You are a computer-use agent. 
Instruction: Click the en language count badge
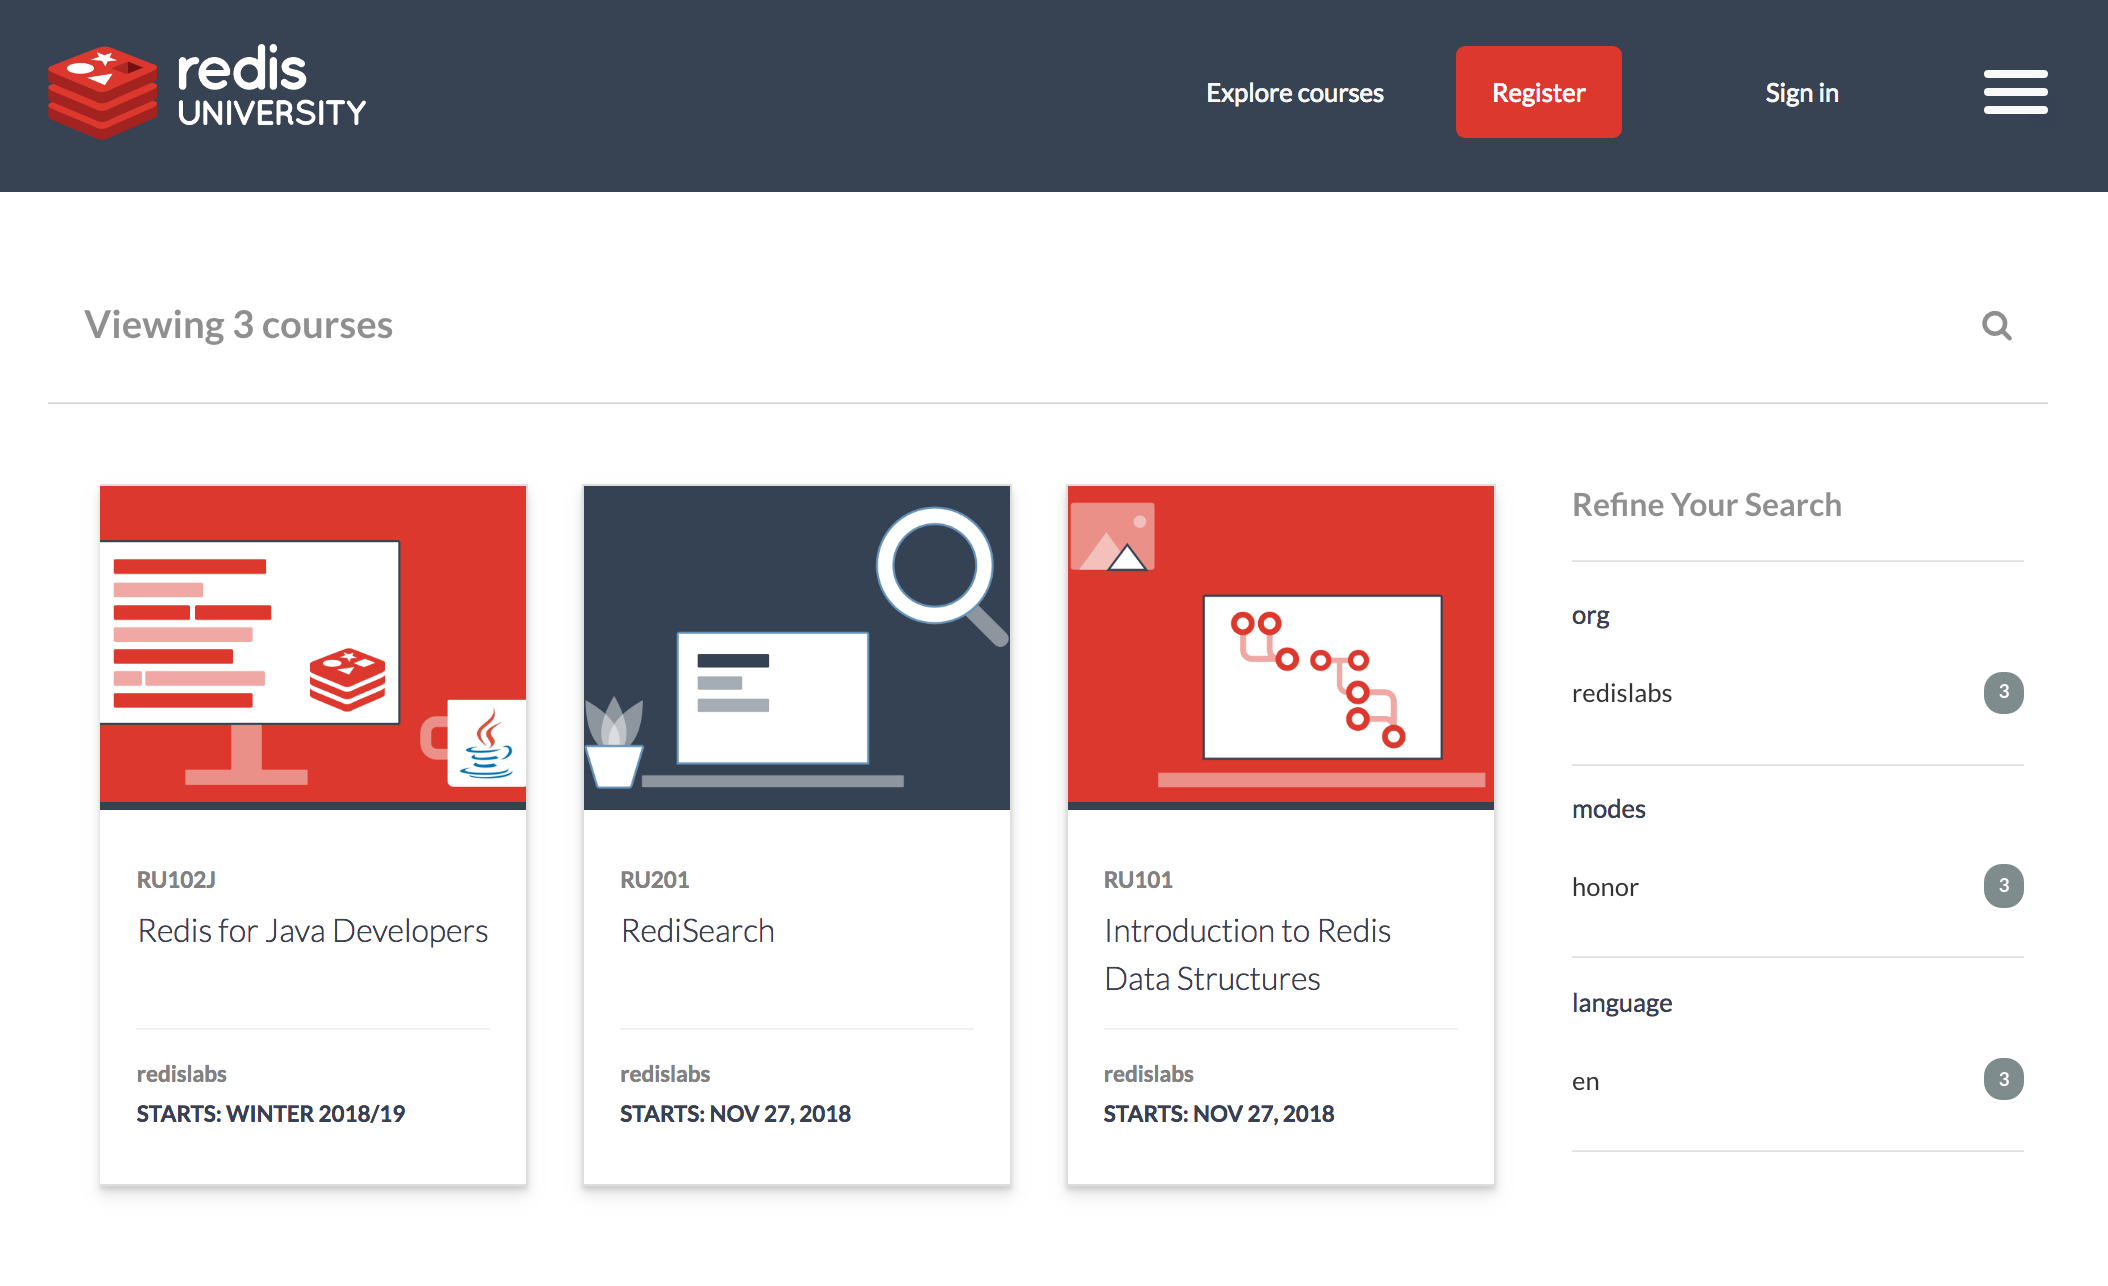point(2003,1079)
